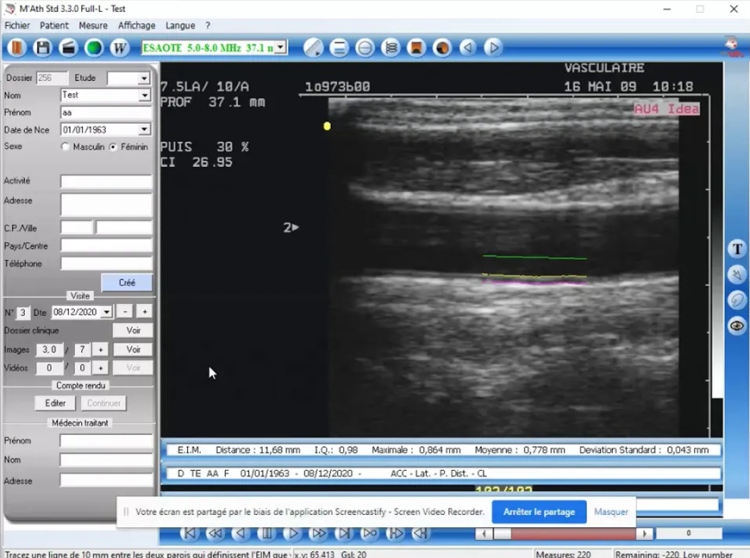Click the clapperboard video icon
750x558 pixels.
pos(68,48)
